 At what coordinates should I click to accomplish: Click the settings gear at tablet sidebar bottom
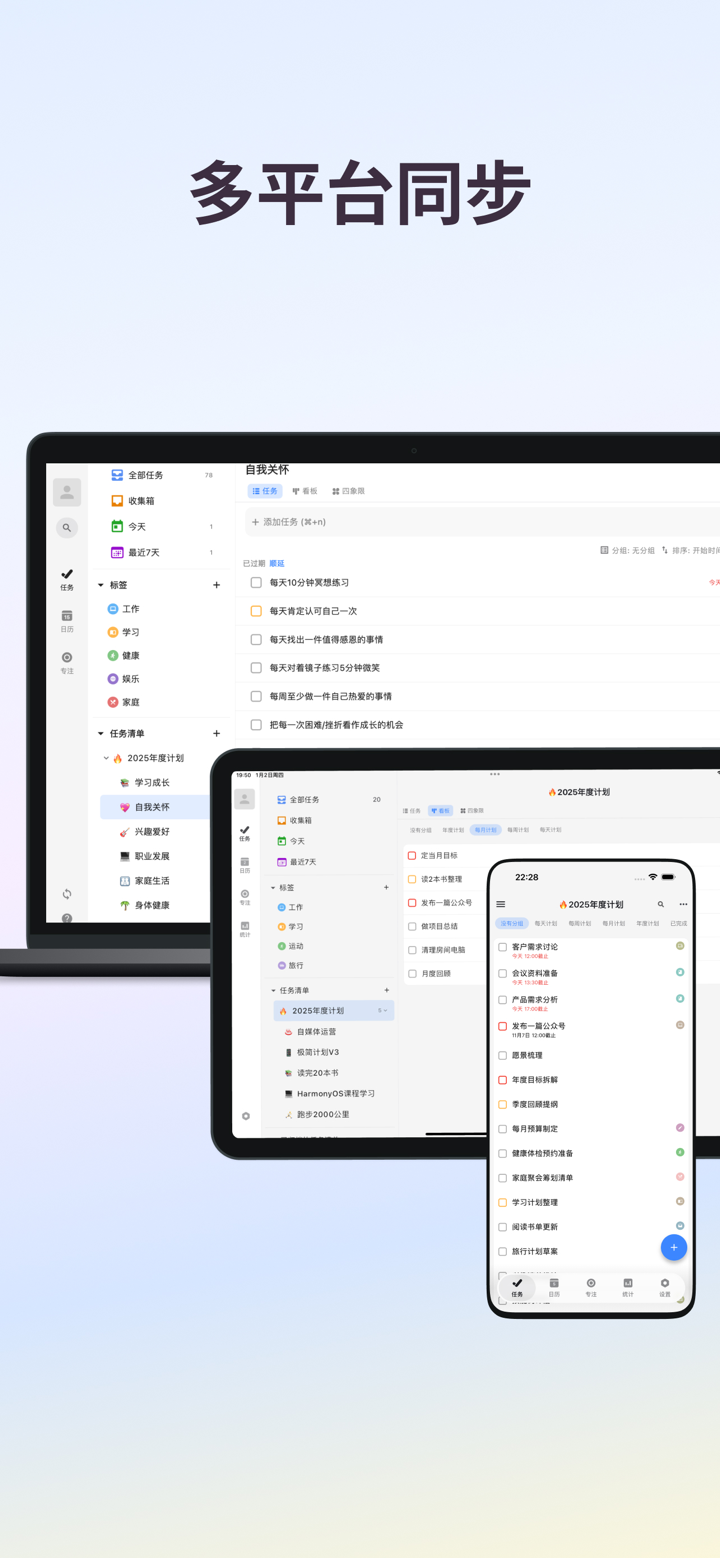[246, 1116]
